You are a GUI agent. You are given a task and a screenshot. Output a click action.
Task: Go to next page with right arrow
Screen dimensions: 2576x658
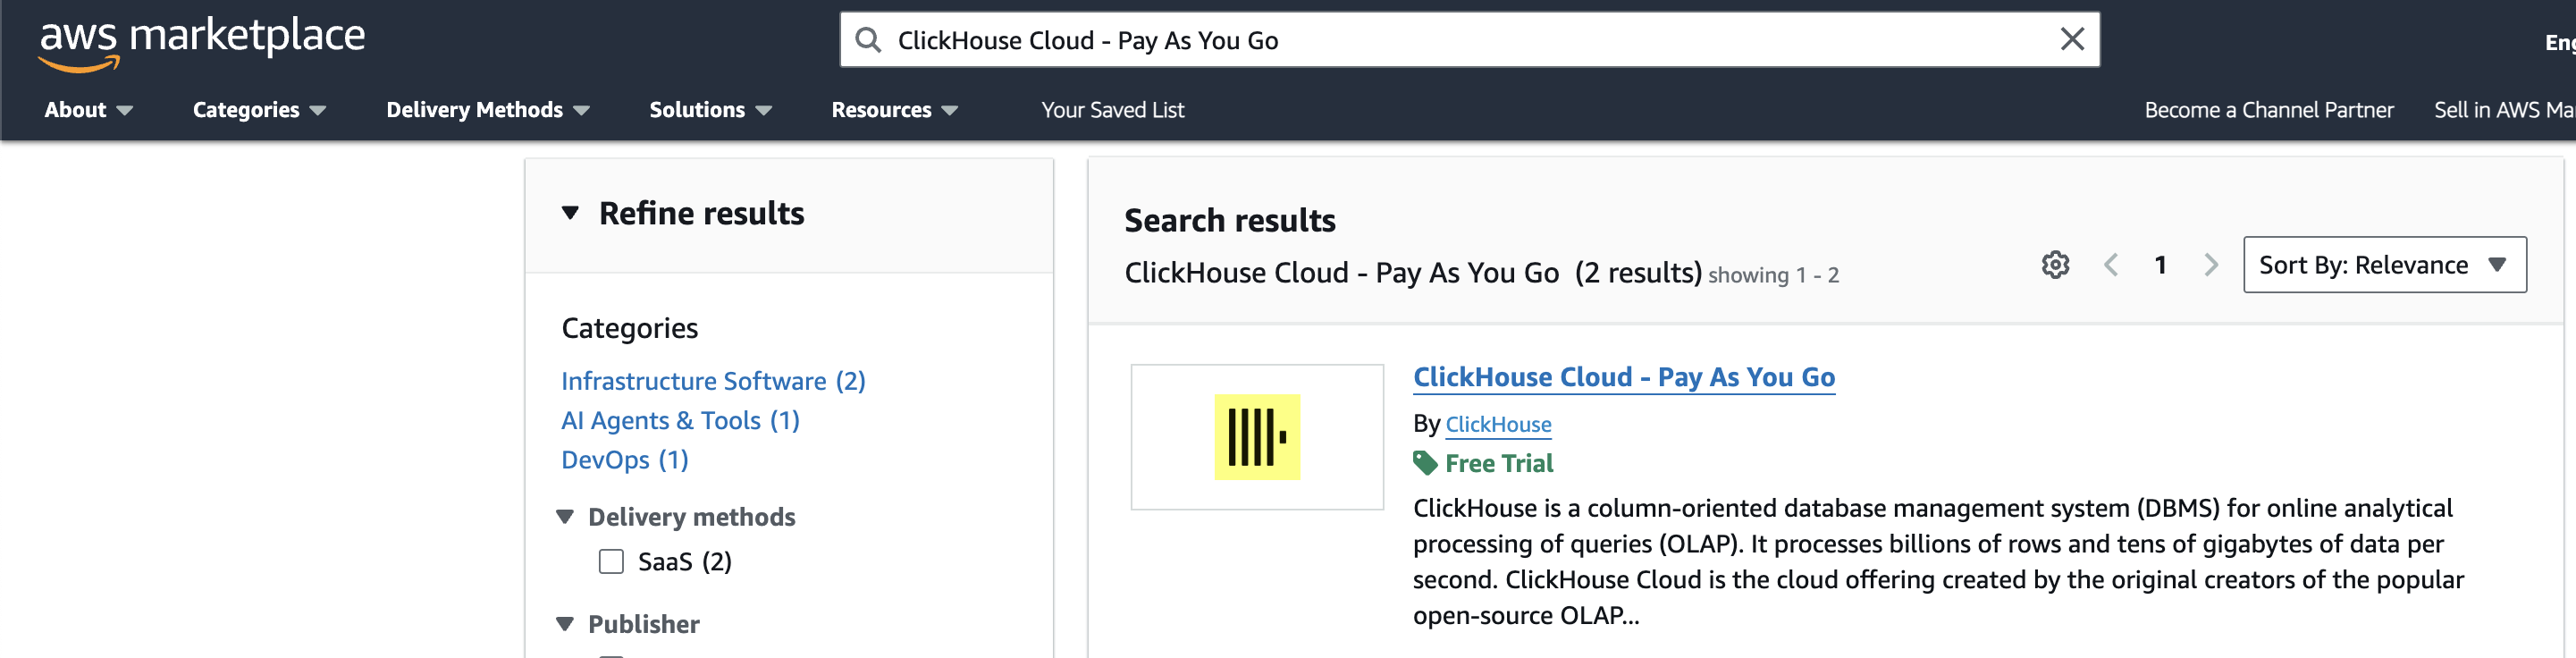click(x=2210, y=264)
